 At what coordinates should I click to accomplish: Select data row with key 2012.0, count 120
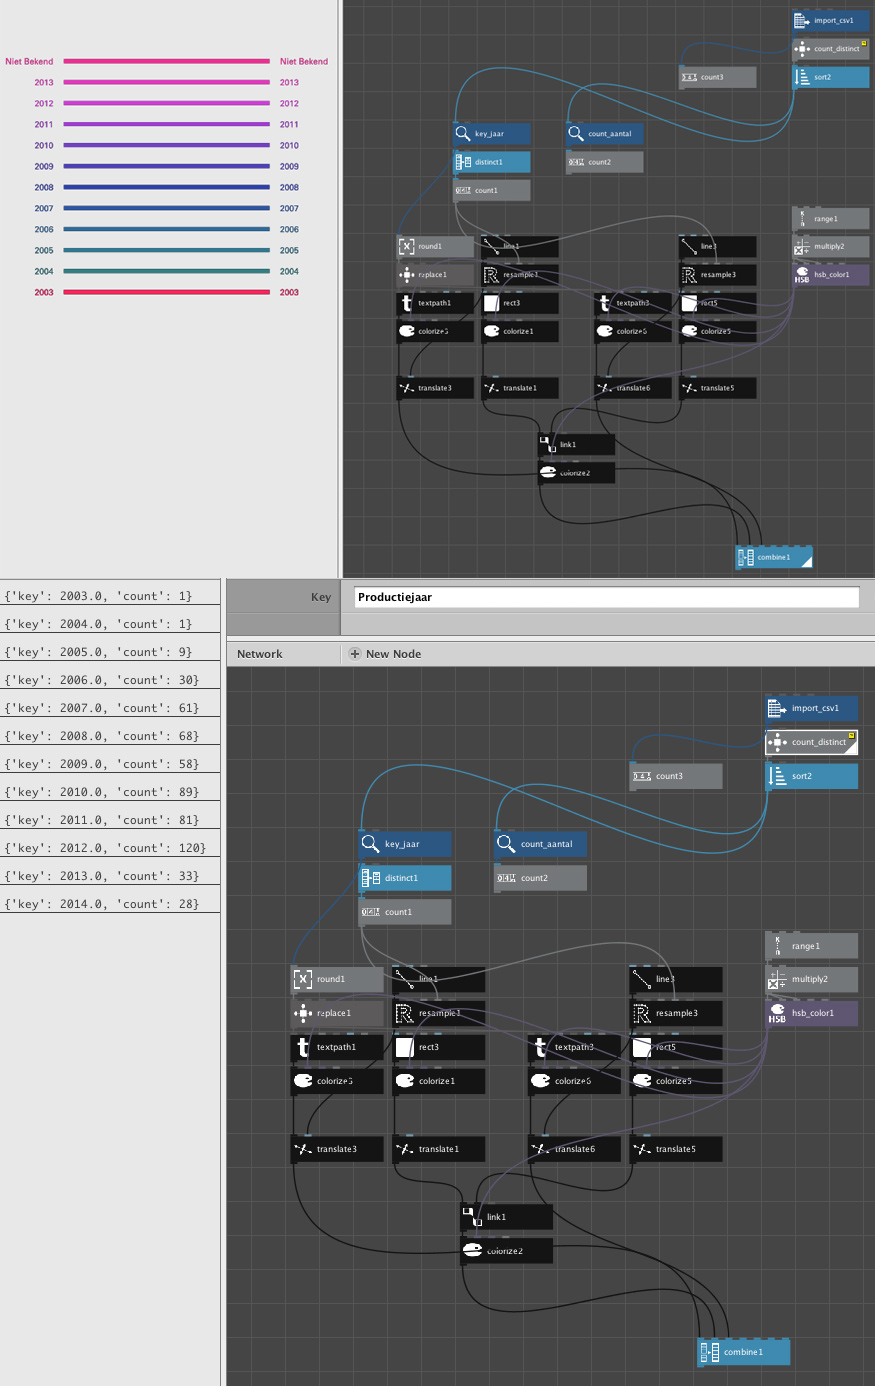click(x=109, y=848)
